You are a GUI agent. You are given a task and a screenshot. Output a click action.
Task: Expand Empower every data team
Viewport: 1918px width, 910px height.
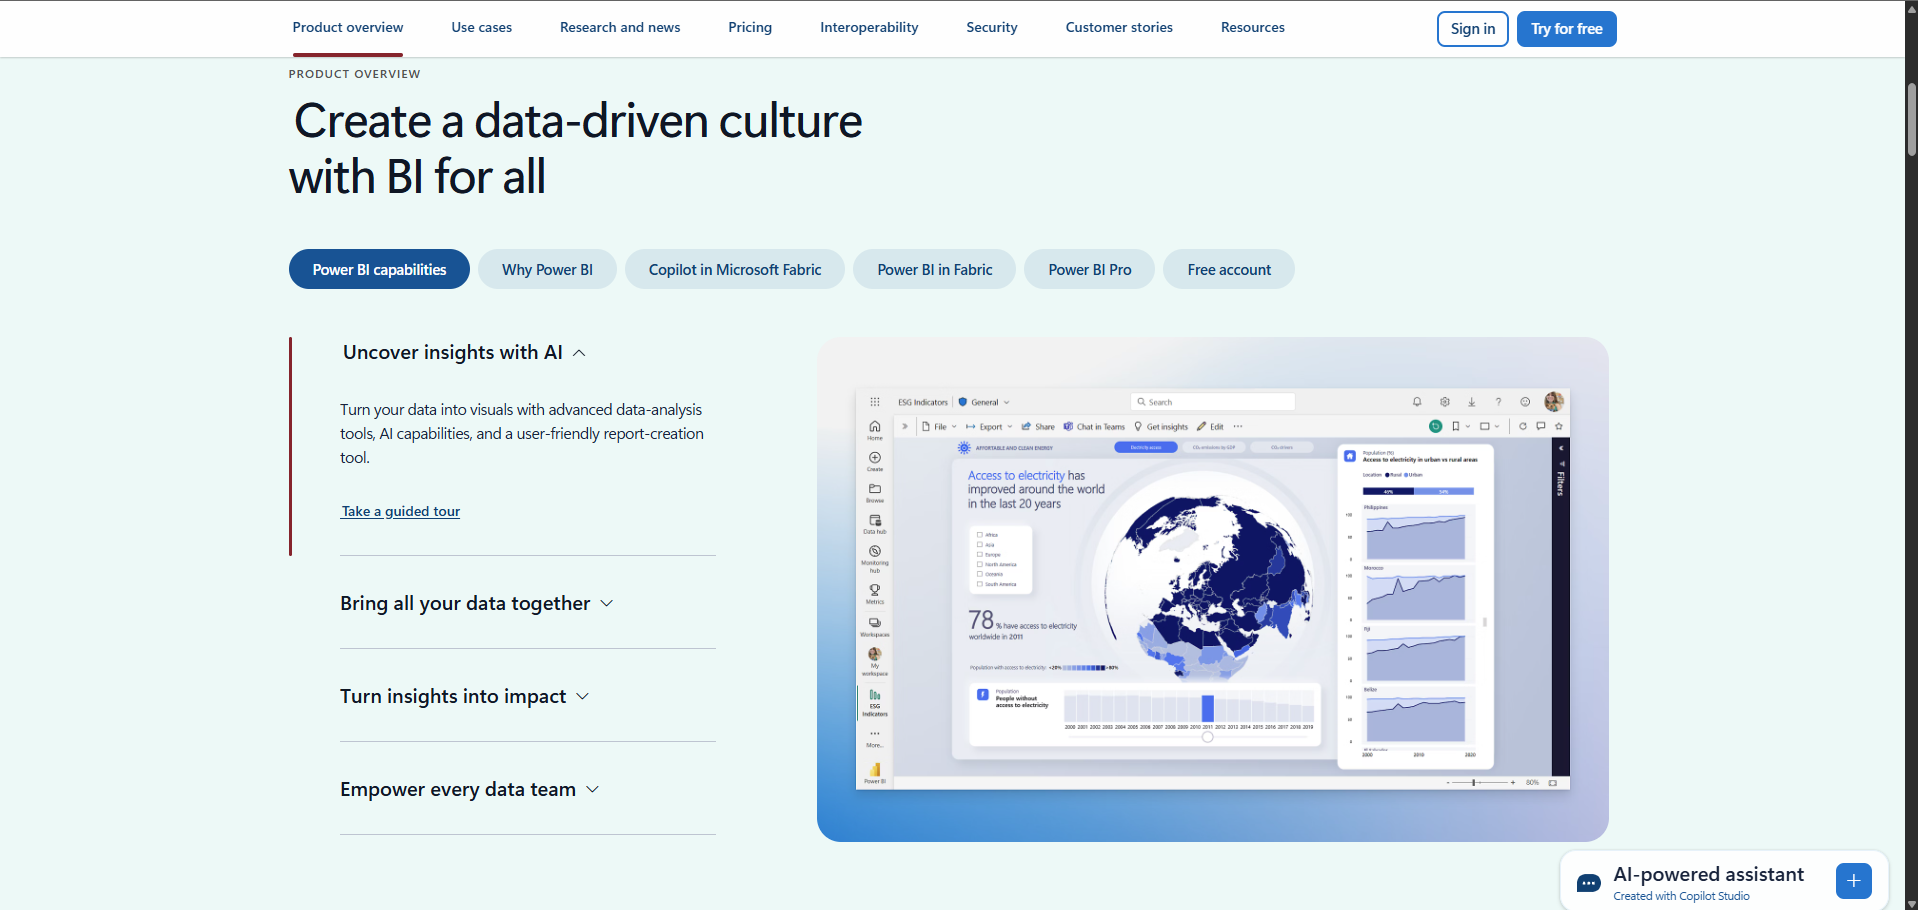coord(470,789)
